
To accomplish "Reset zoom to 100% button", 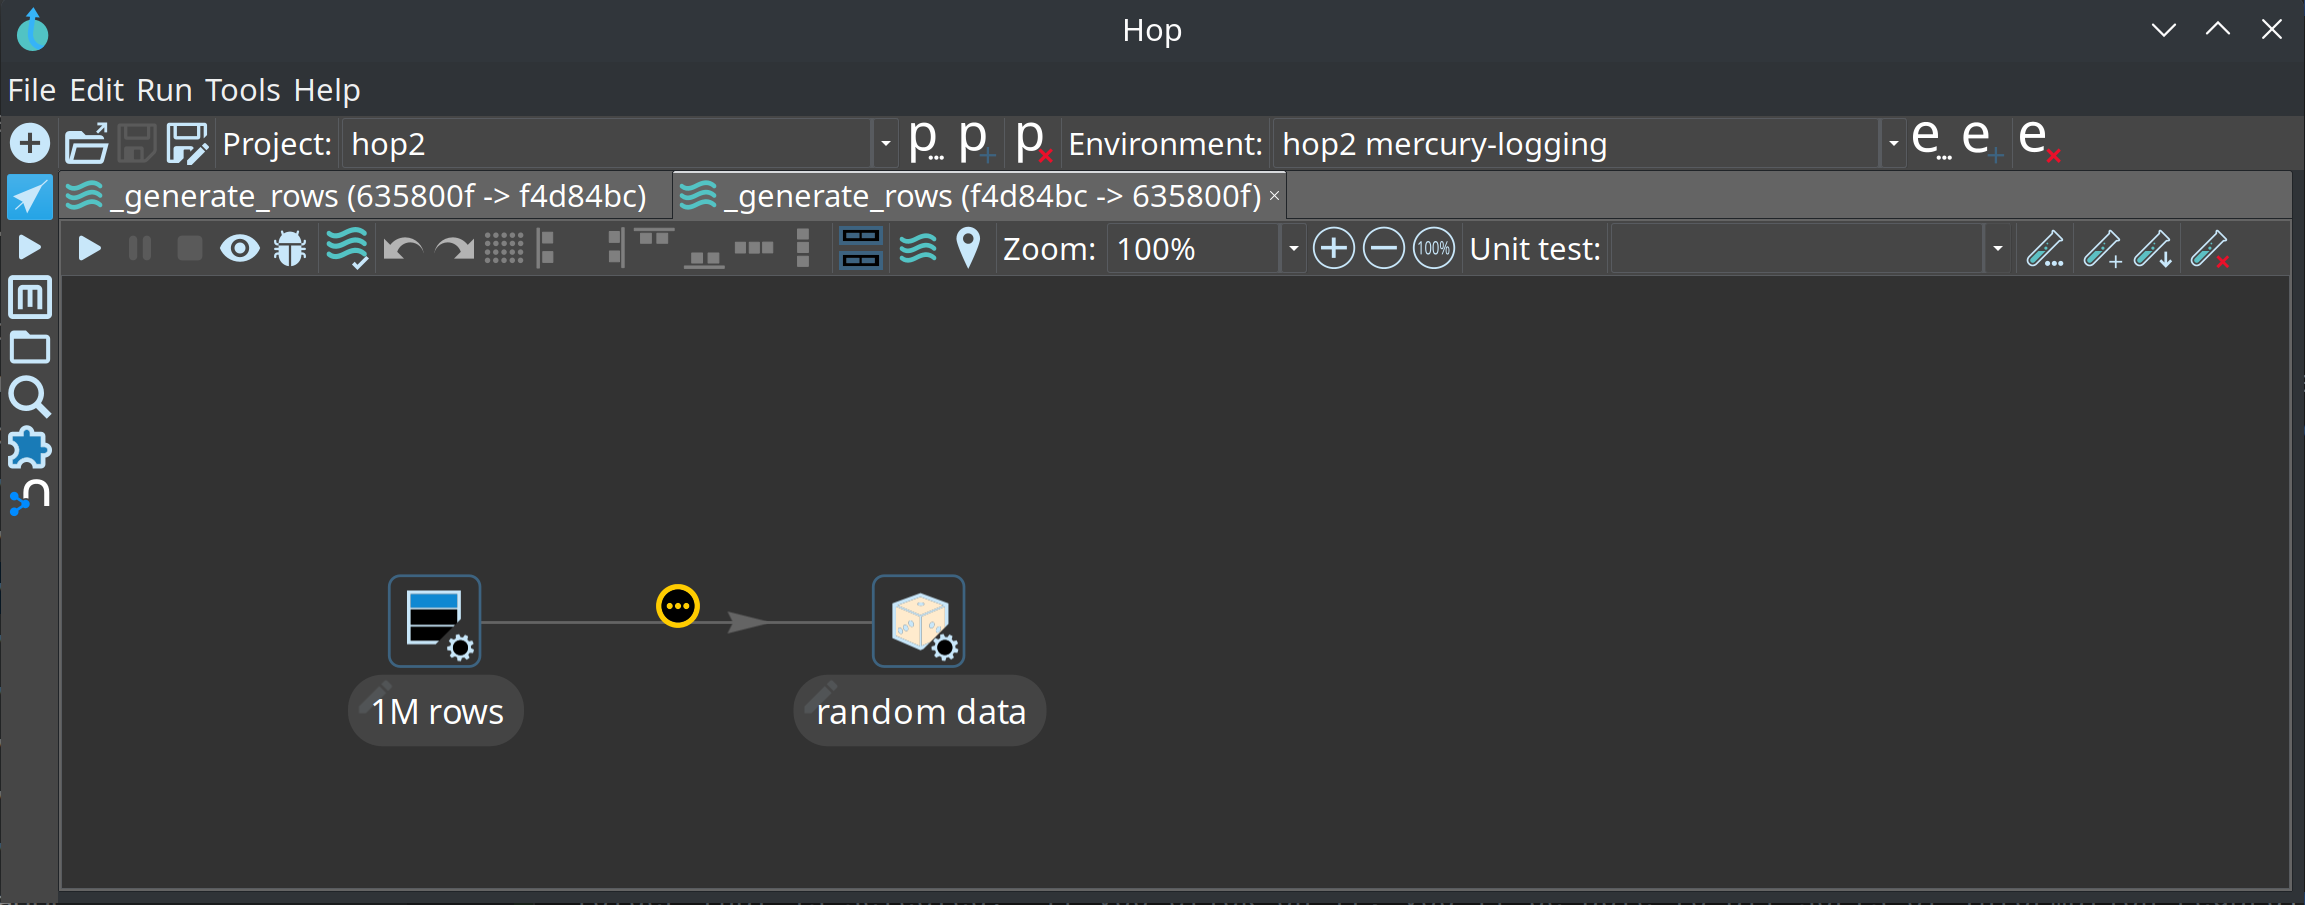I will coord(1433,249).
